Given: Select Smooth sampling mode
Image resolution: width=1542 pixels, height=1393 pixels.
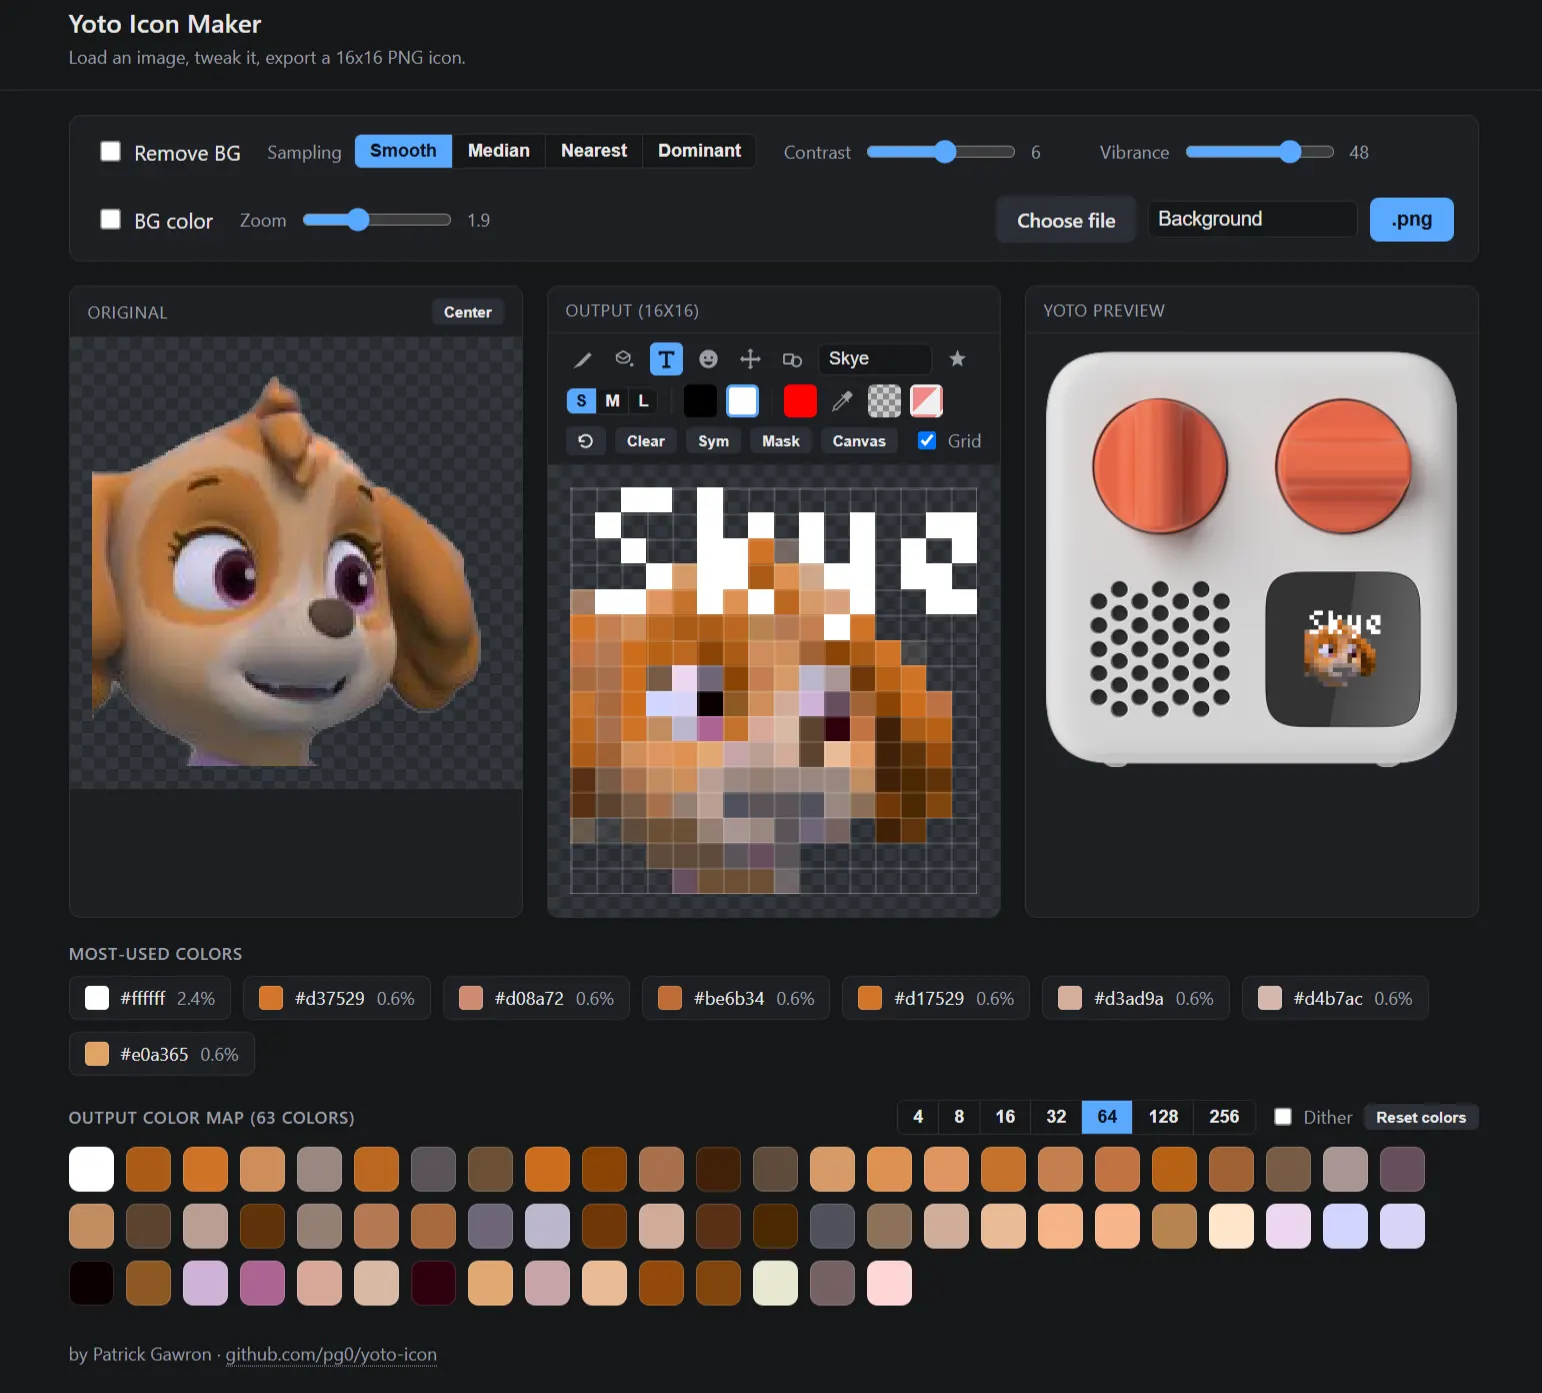Looking at the screenshot, I should [x=403, y=151].
